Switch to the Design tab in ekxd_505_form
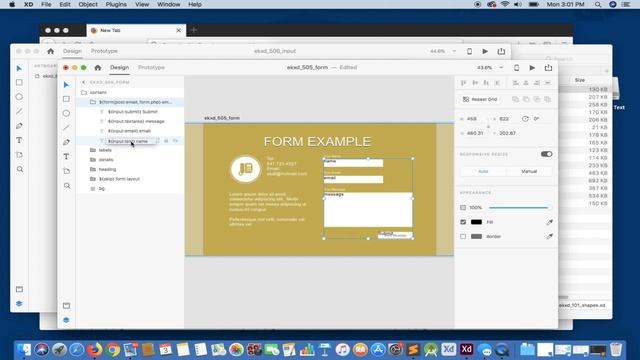Image resolution: width=640 pixels, height=360 pixels. point(120,67)
